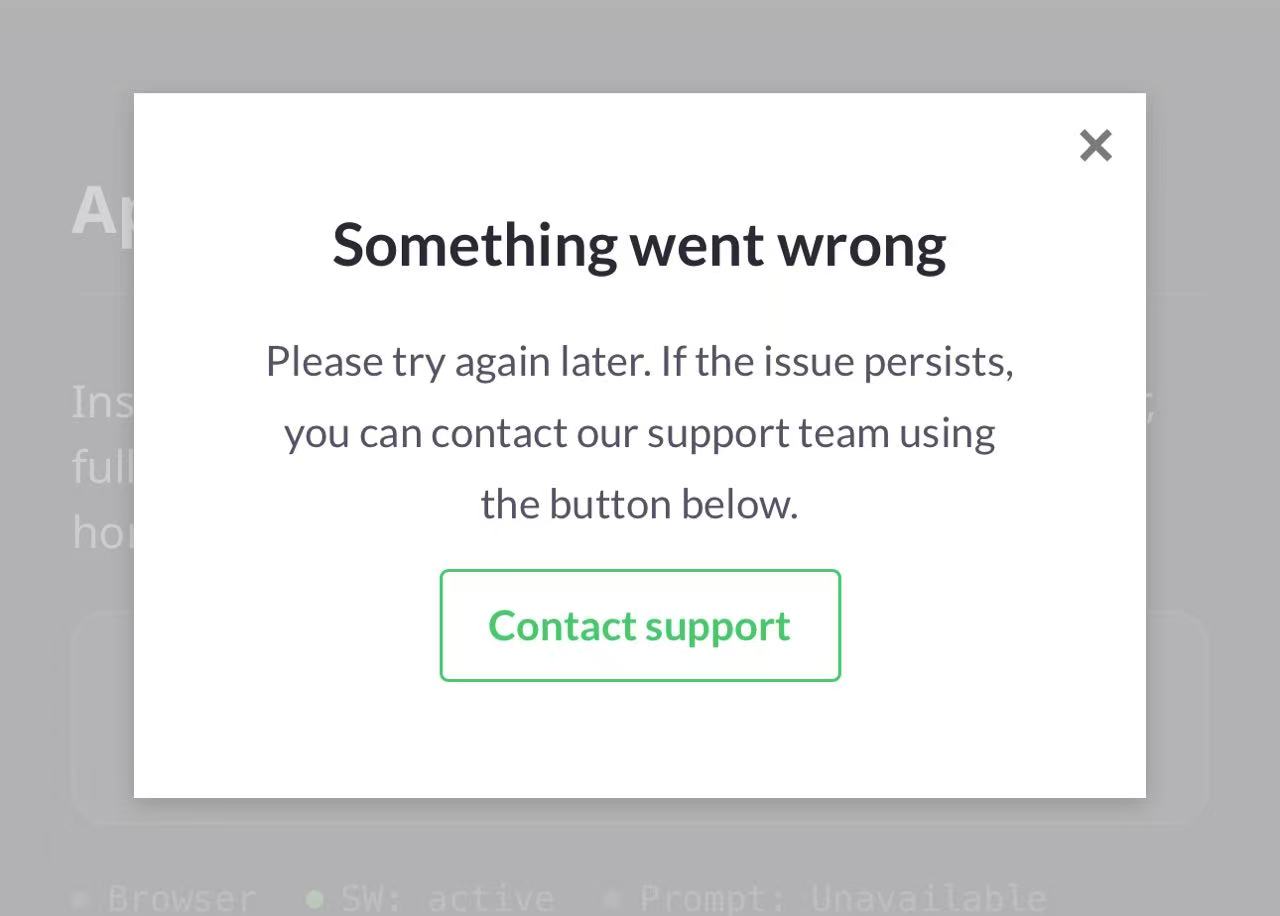Click the grey dot beside Browser status
The image size is (1280, 916).
(81, 899)
